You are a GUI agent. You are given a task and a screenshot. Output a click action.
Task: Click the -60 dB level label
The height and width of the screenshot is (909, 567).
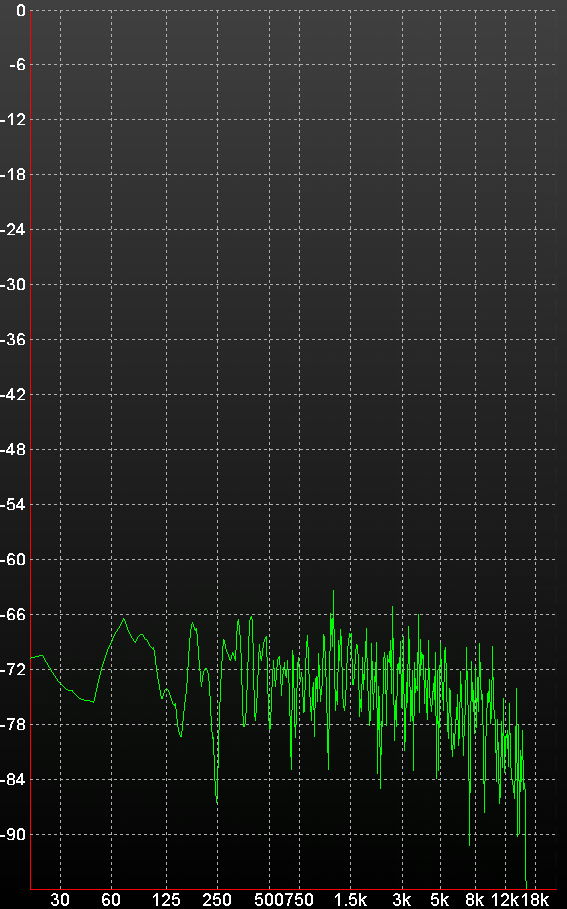[13, 559]
